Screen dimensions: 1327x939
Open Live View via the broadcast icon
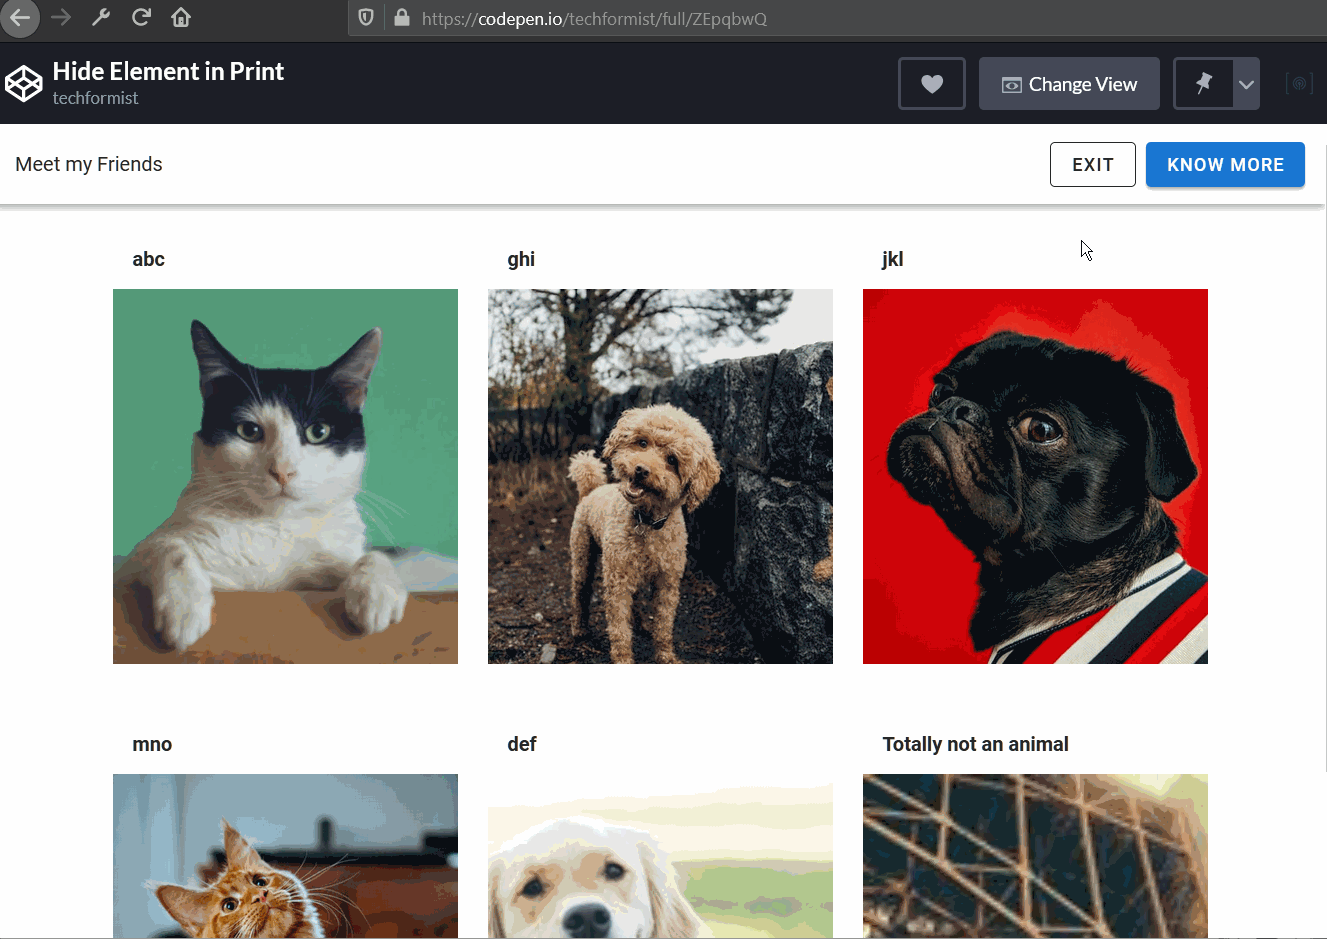(1299, 83)
